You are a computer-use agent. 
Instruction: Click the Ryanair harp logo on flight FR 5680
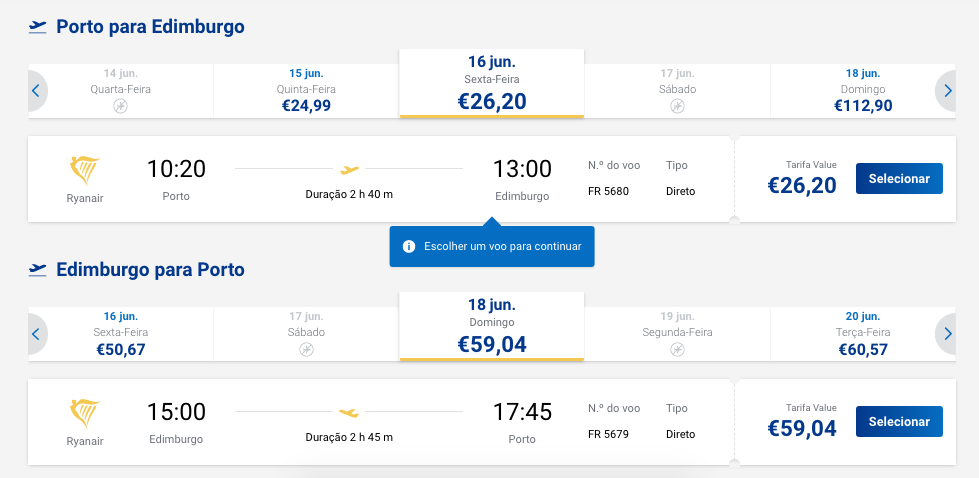pyautogui.click(x=85, y=170)
